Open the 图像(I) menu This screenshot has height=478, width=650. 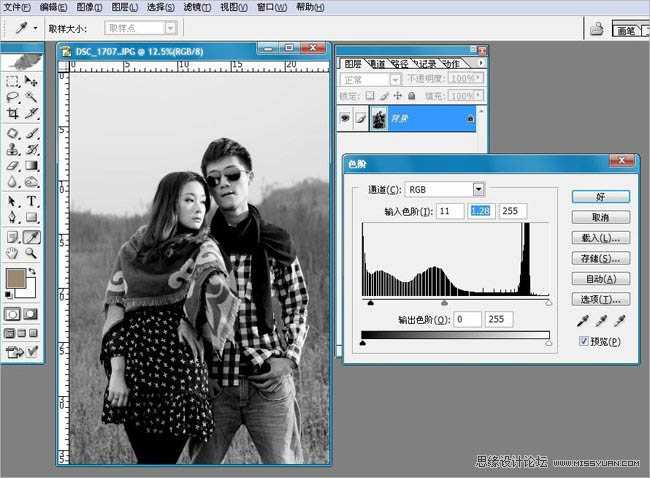pos(90,7)
